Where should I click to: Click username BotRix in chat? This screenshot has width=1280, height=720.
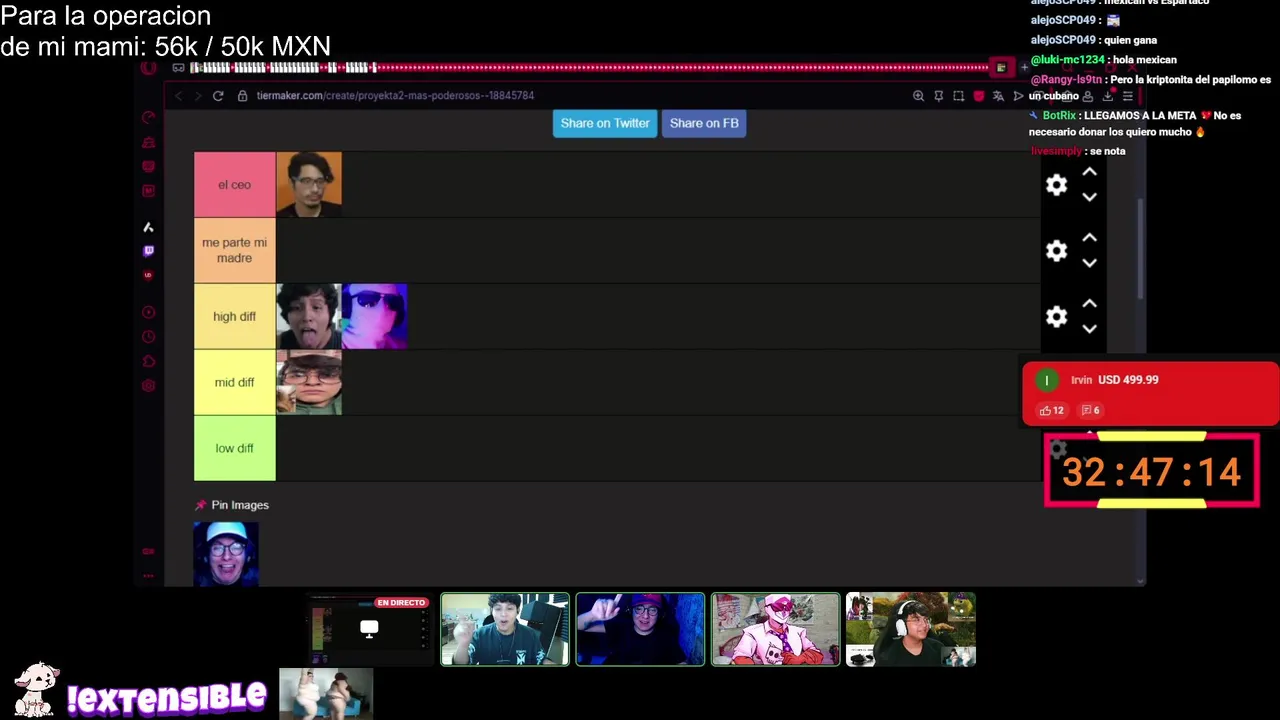click(x=1059, y=116)
